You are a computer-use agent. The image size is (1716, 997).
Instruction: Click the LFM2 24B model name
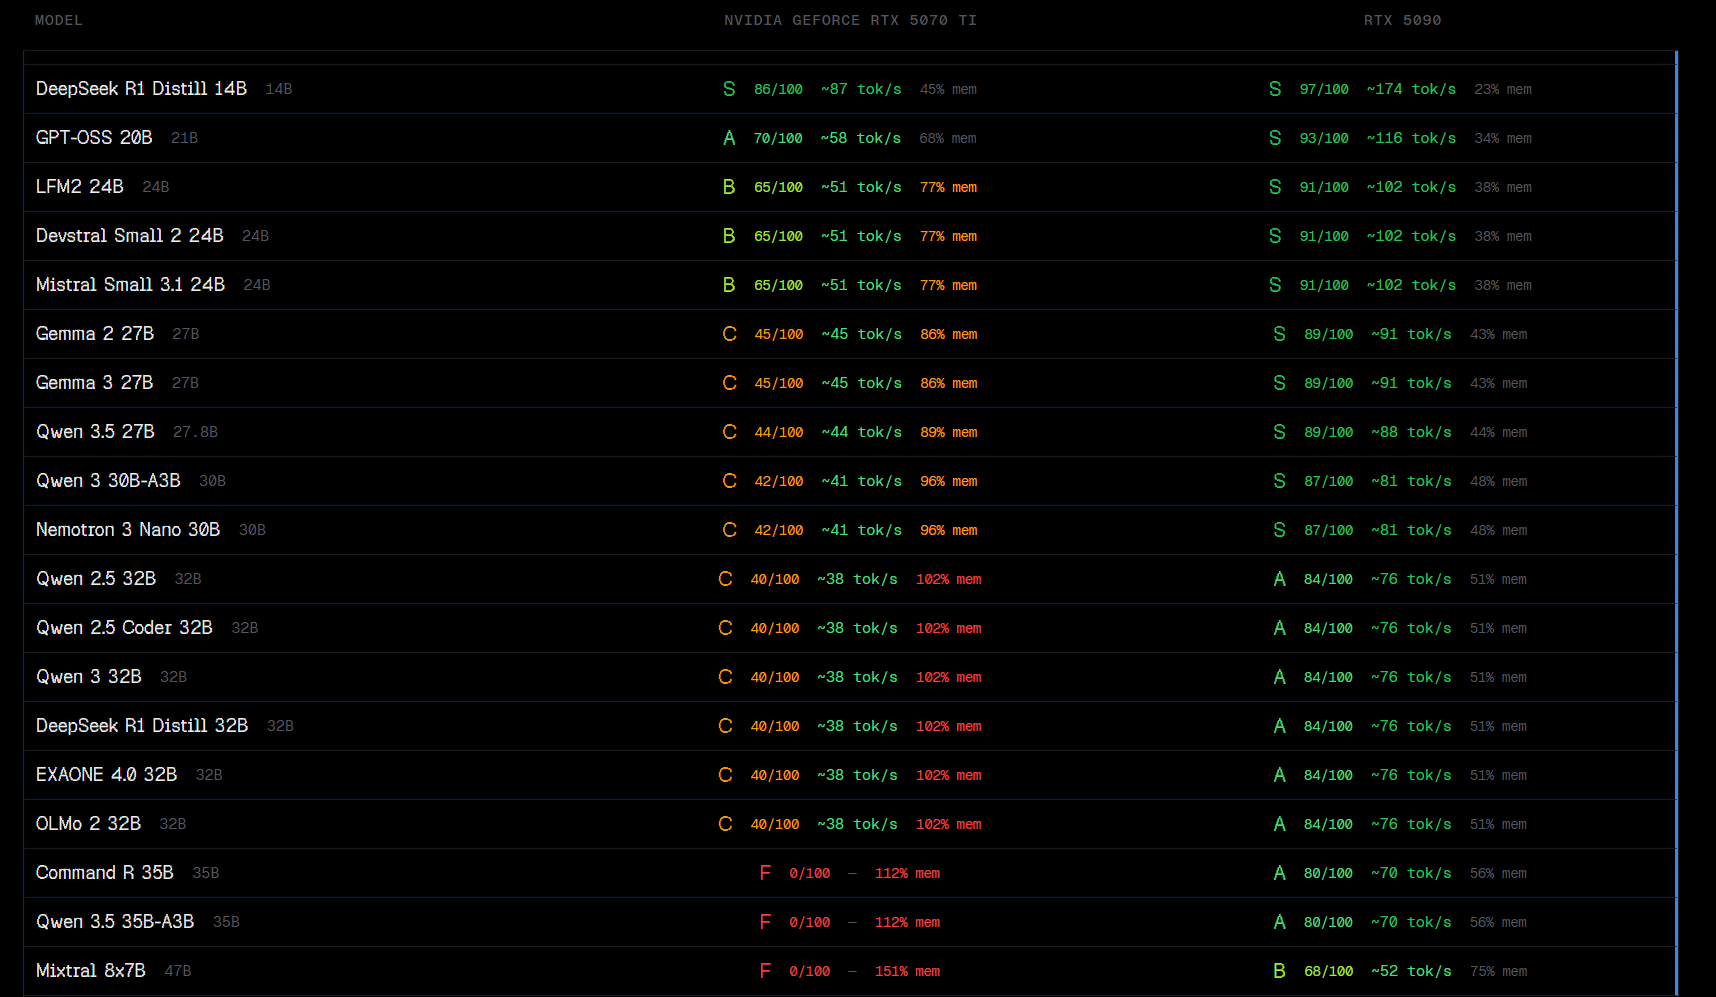point(80,187)
